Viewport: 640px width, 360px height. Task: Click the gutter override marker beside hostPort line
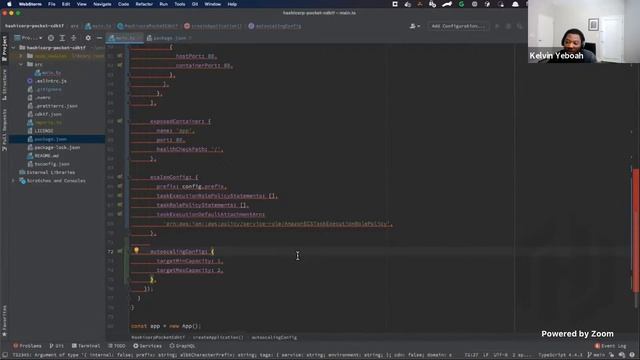click(x=120, y=56)
